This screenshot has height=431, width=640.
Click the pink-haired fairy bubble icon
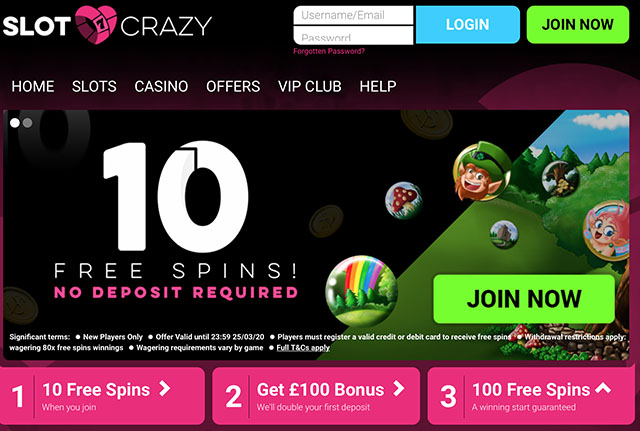[x=607, y=230]
